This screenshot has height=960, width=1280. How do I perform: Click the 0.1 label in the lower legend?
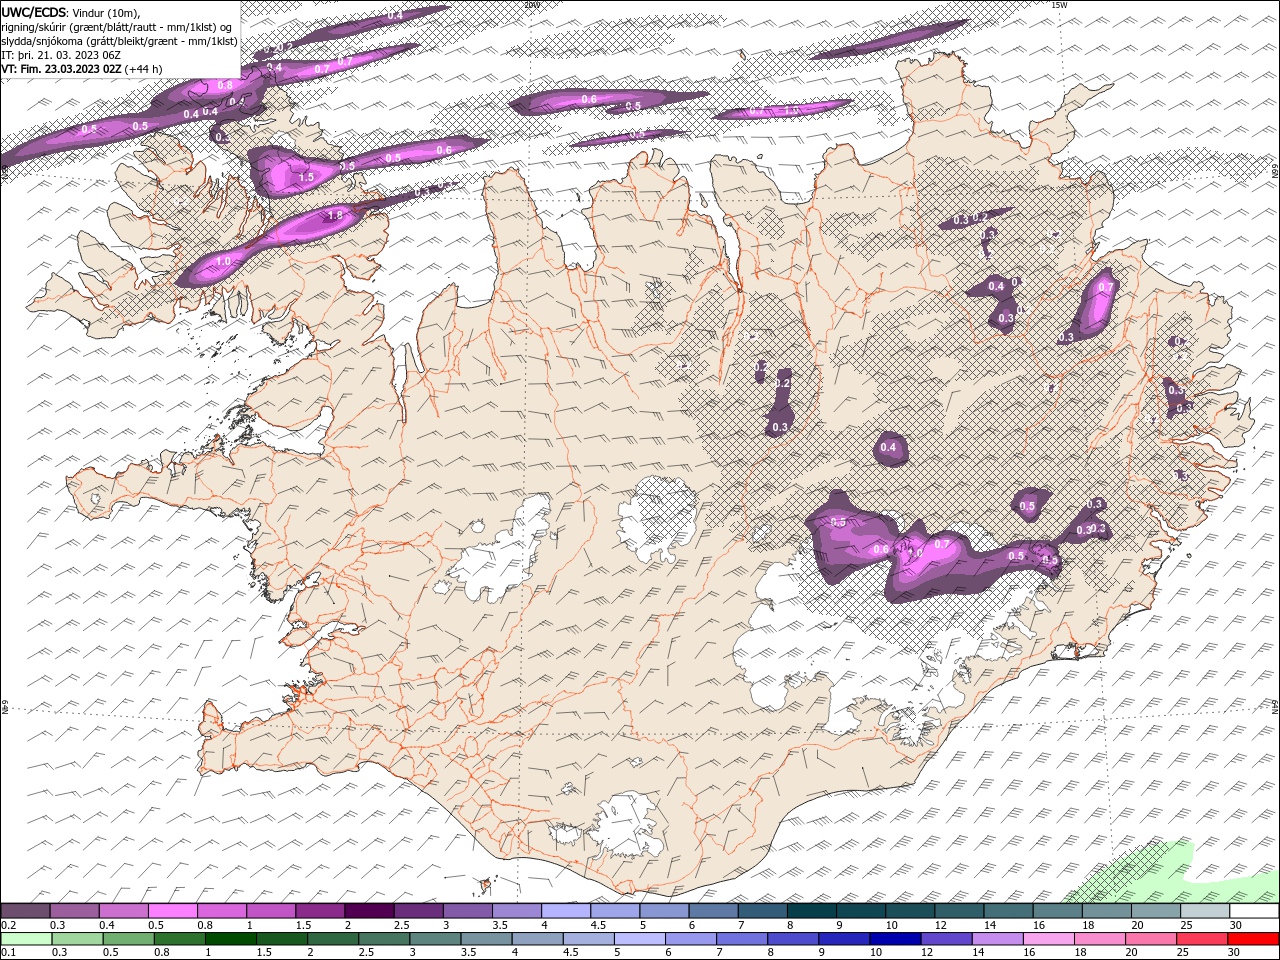[9, 953]
